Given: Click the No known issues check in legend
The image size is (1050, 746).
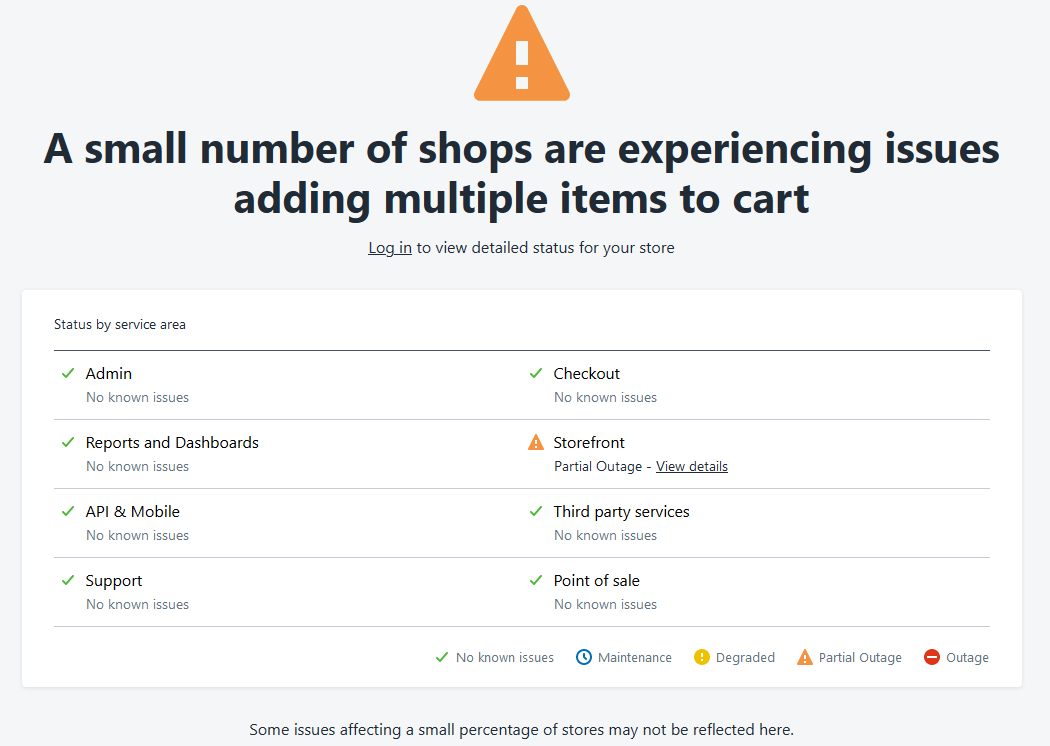Looking at the screenshot, I should (x=440, y=657).
